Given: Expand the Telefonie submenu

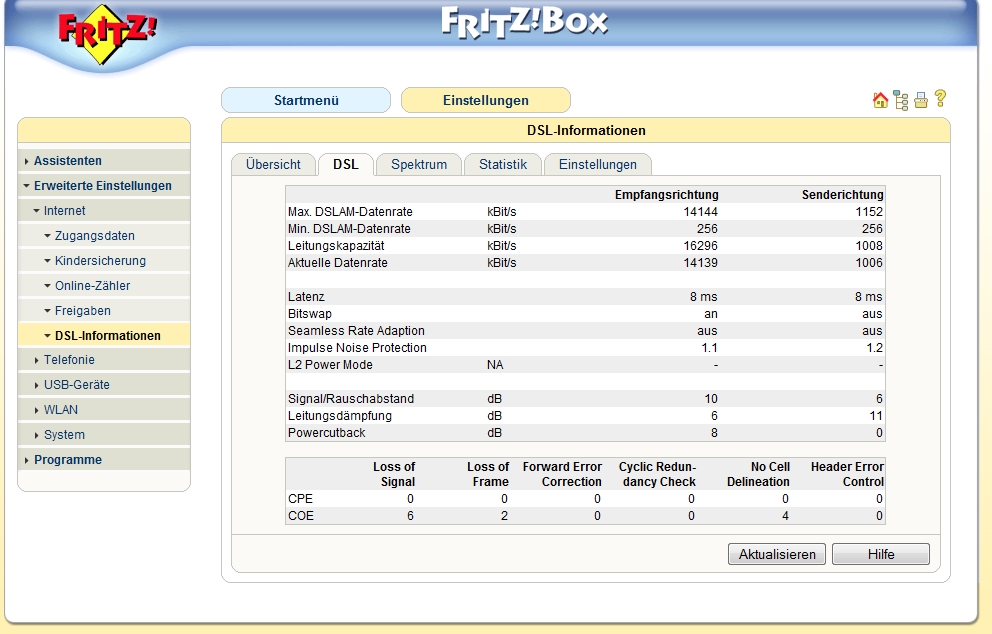Looking at the screenshot, I should pos(69,360).
